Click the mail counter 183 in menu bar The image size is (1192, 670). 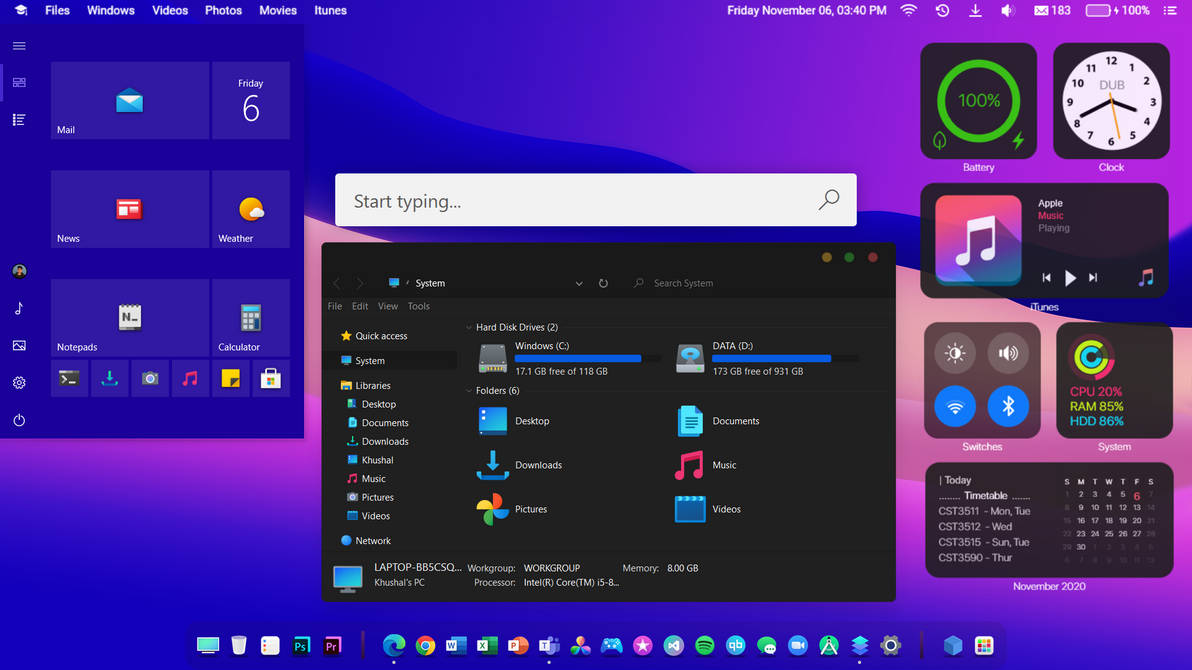click(1052, 11)
